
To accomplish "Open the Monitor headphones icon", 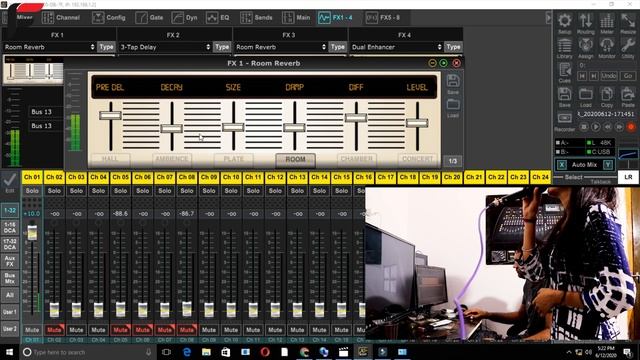I will [607, 48].
